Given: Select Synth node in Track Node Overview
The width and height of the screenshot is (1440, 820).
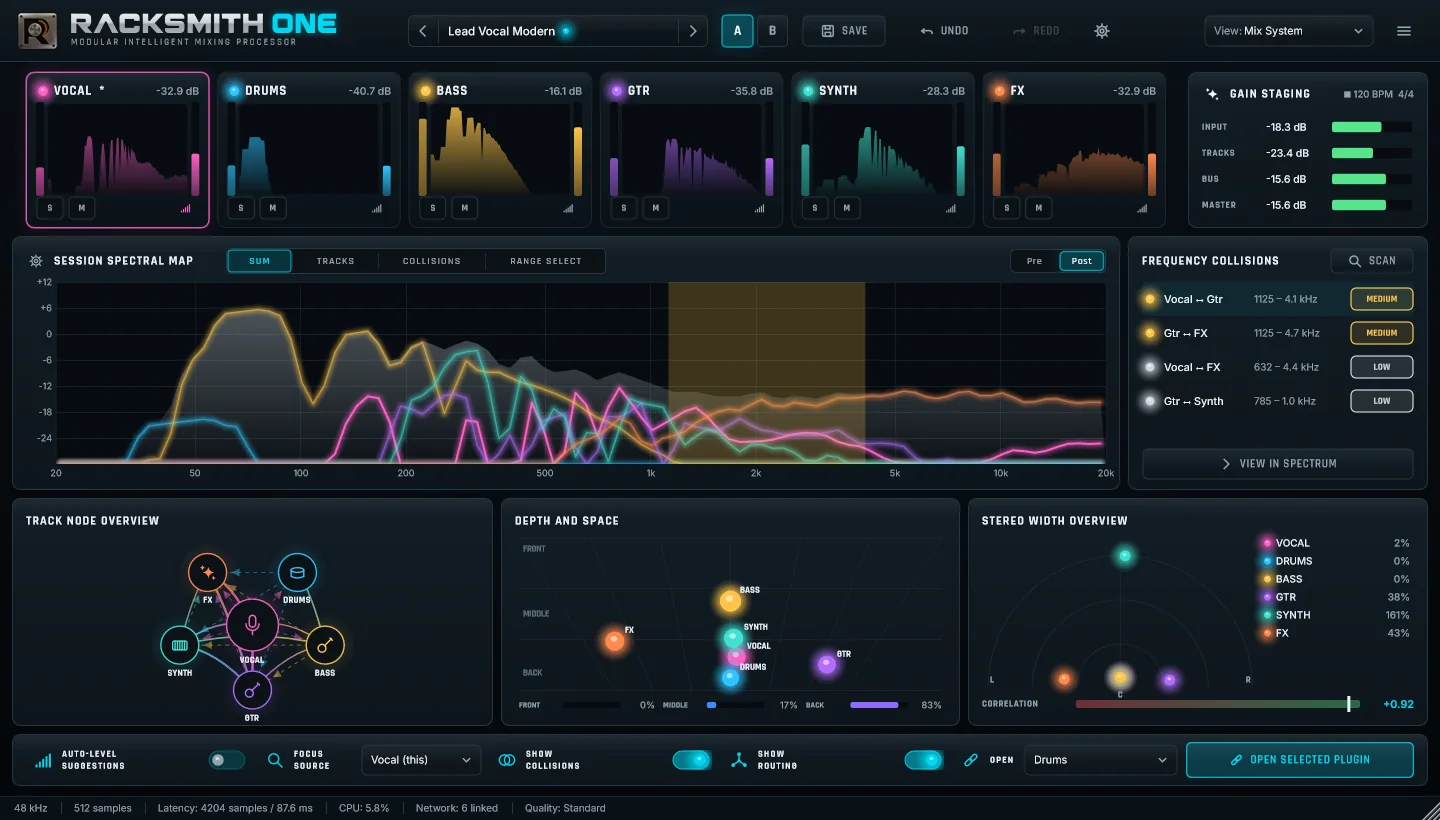Looking at the screenshot, I should [180, 645].
